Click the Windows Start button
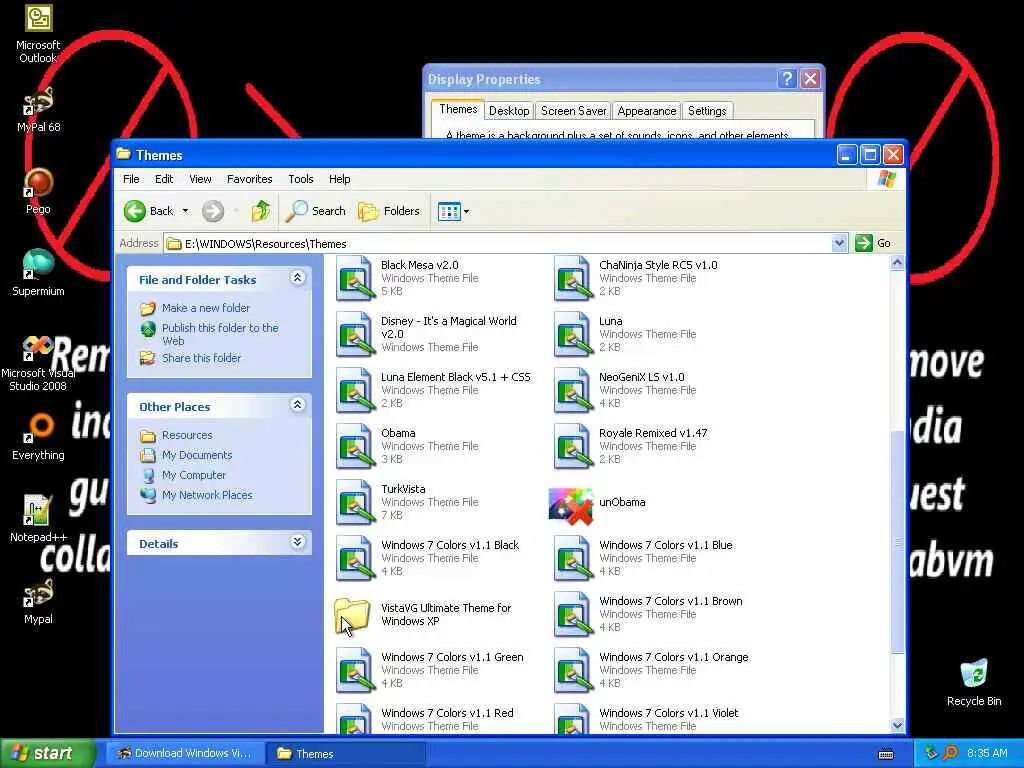 (47, 753)
